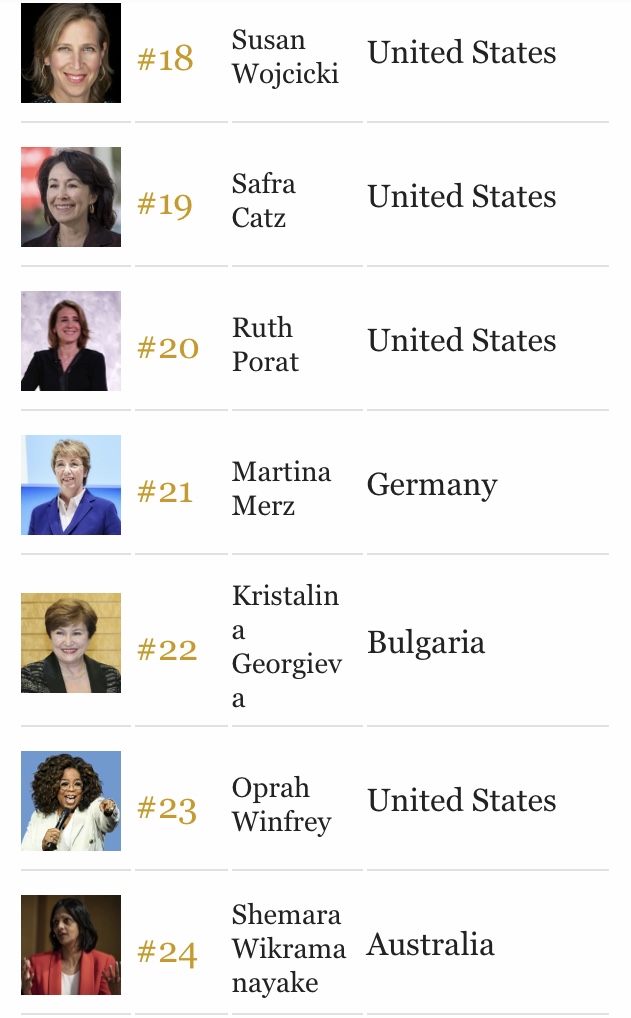The width and height of the screenshot is (631, 1018).
Task: Open Shemara Wikramanayake's name link
Action: [x=289, y=949]
